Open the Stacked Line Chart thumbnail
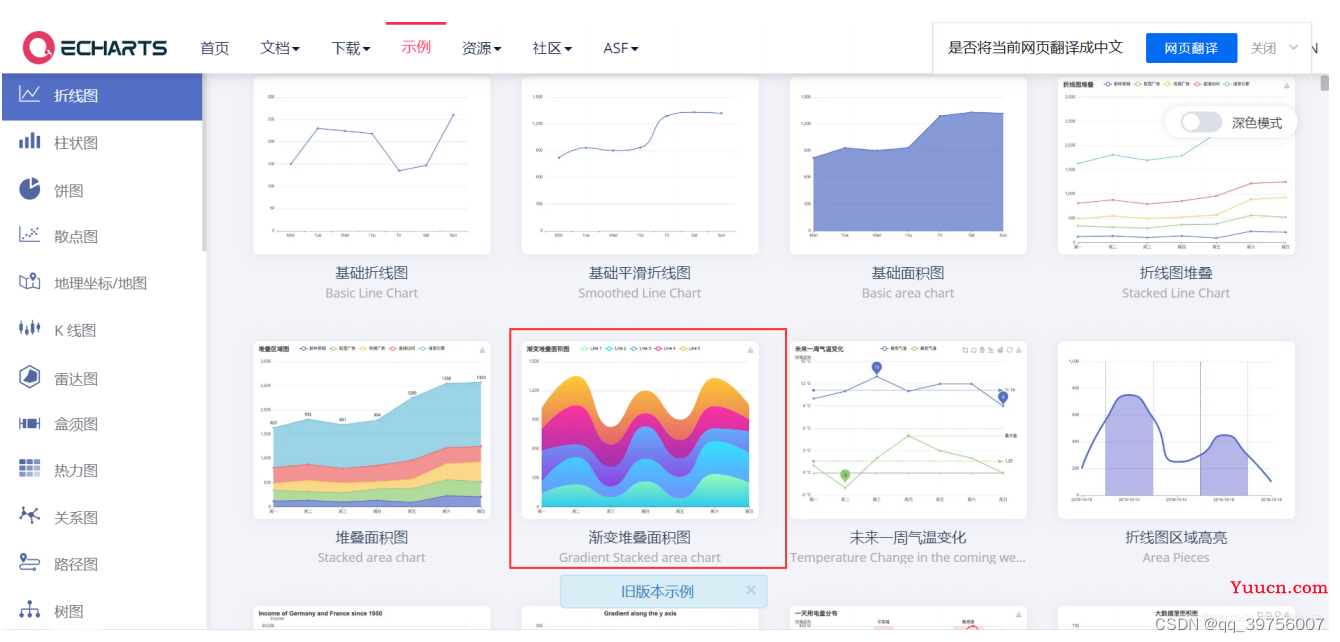Image resolution: width=1340 pixels, height=642 pixels. point(1176,165)
